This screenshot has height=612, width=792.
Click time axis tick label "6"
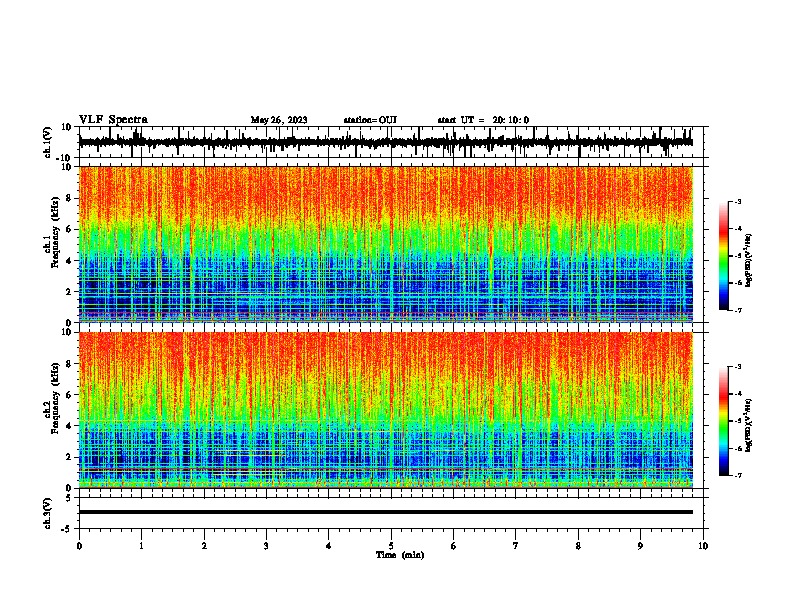tap(454, 545)
